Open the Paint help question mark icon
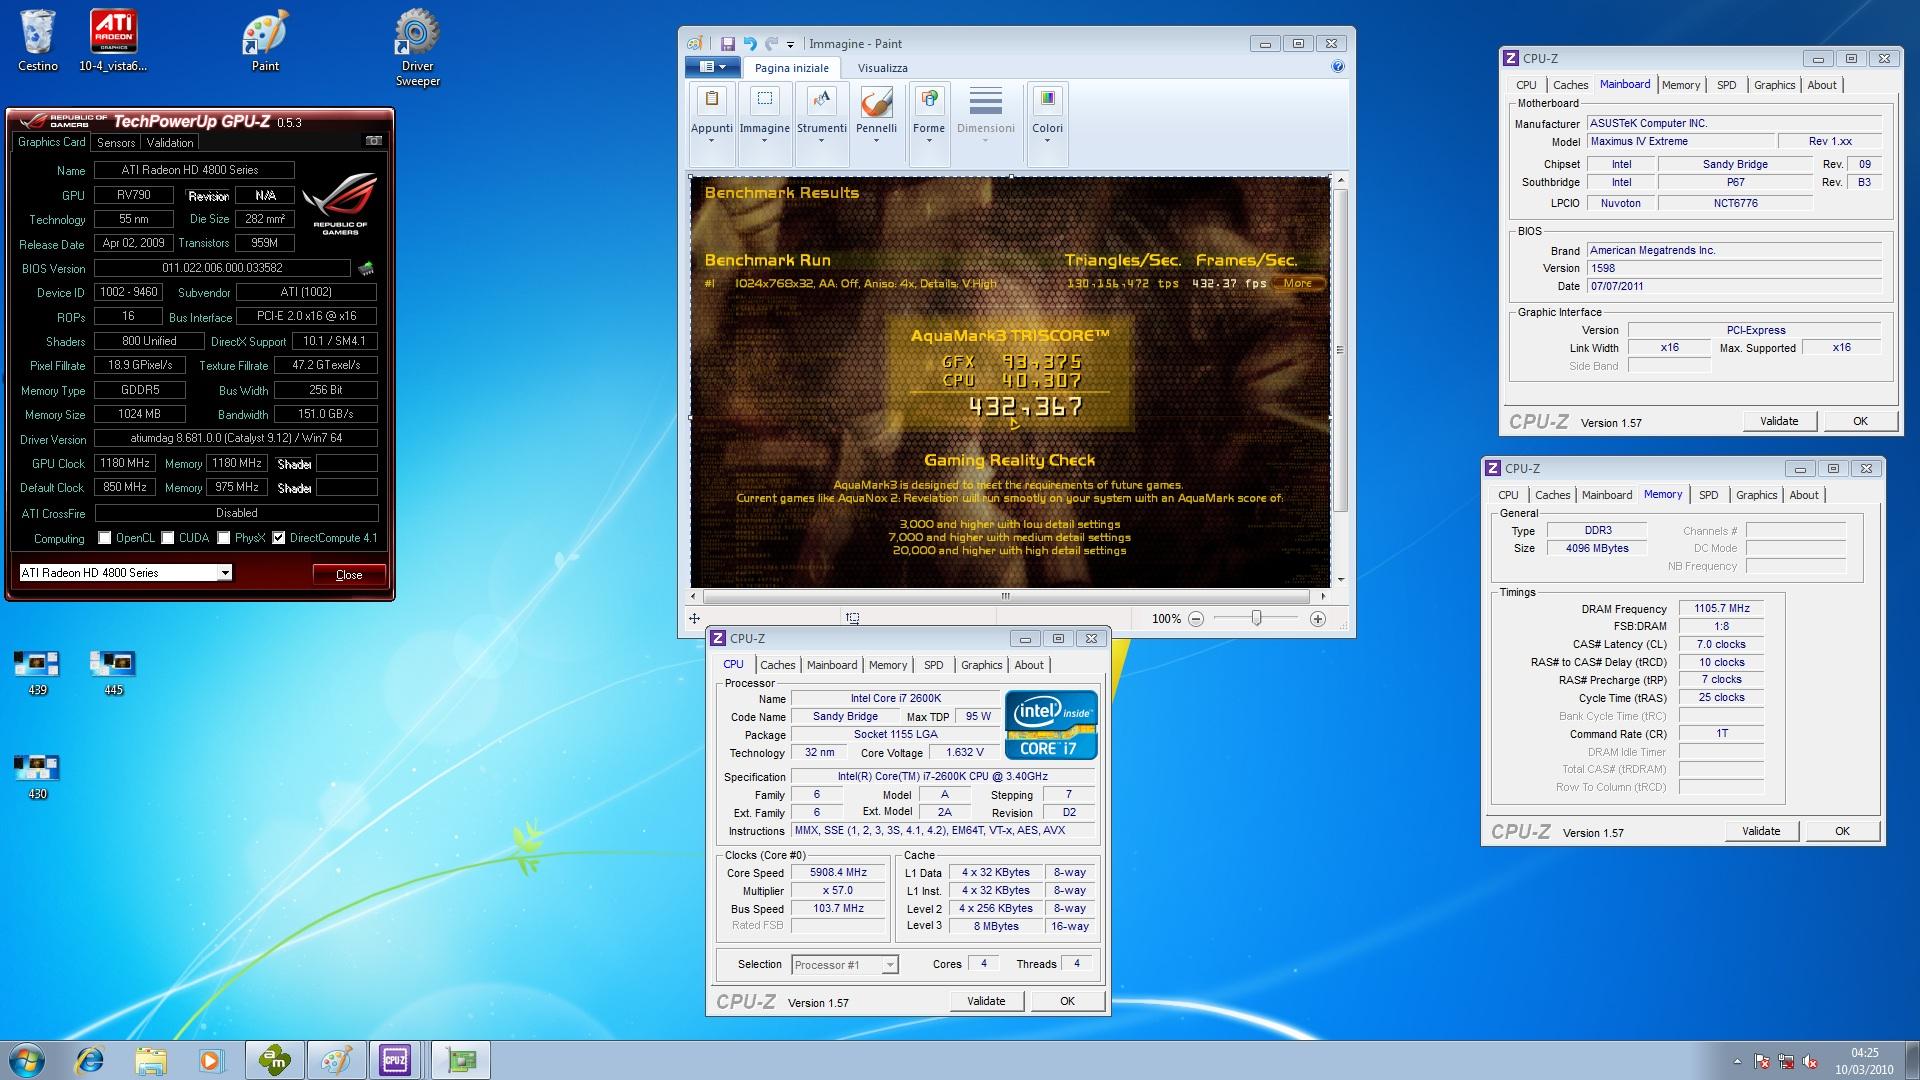Viewport: 1920px width, 1080px height. (1338, 67)
